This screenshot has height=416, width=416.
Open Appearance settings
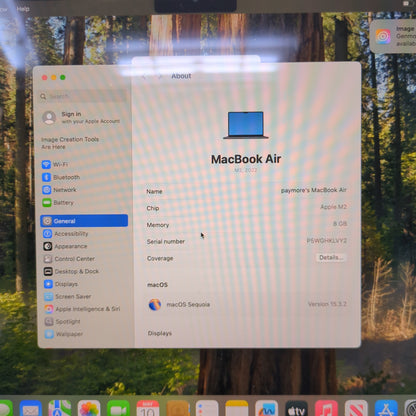click(66, 246)
